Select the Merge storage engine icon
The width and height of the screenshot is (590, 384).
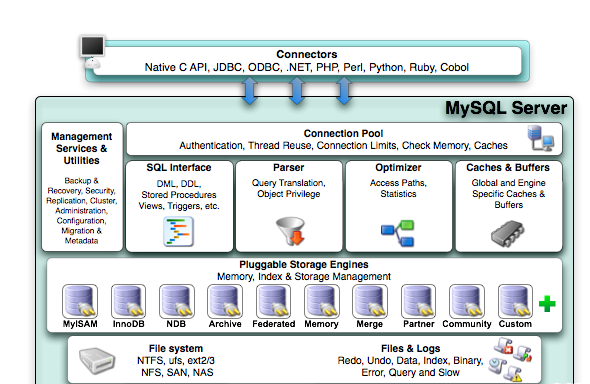pyautogui.click(x=370, y=301)
